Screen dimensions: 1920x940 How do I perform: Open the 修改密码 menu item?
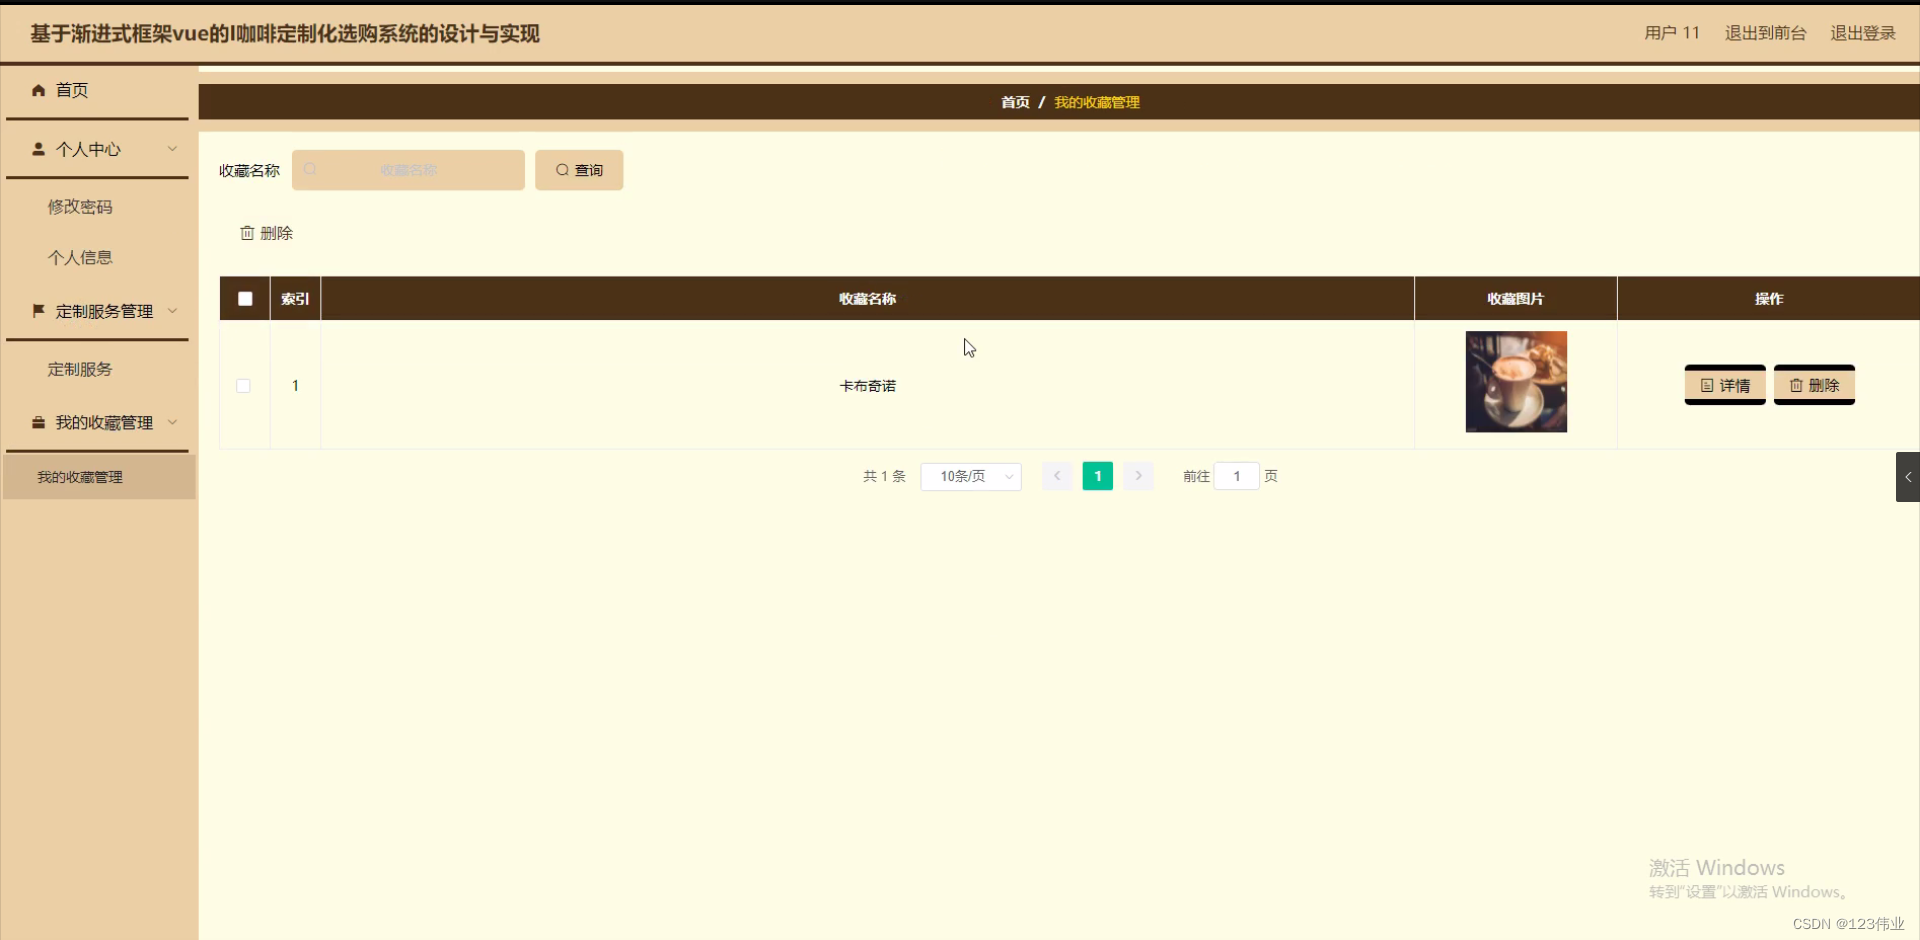80,207
